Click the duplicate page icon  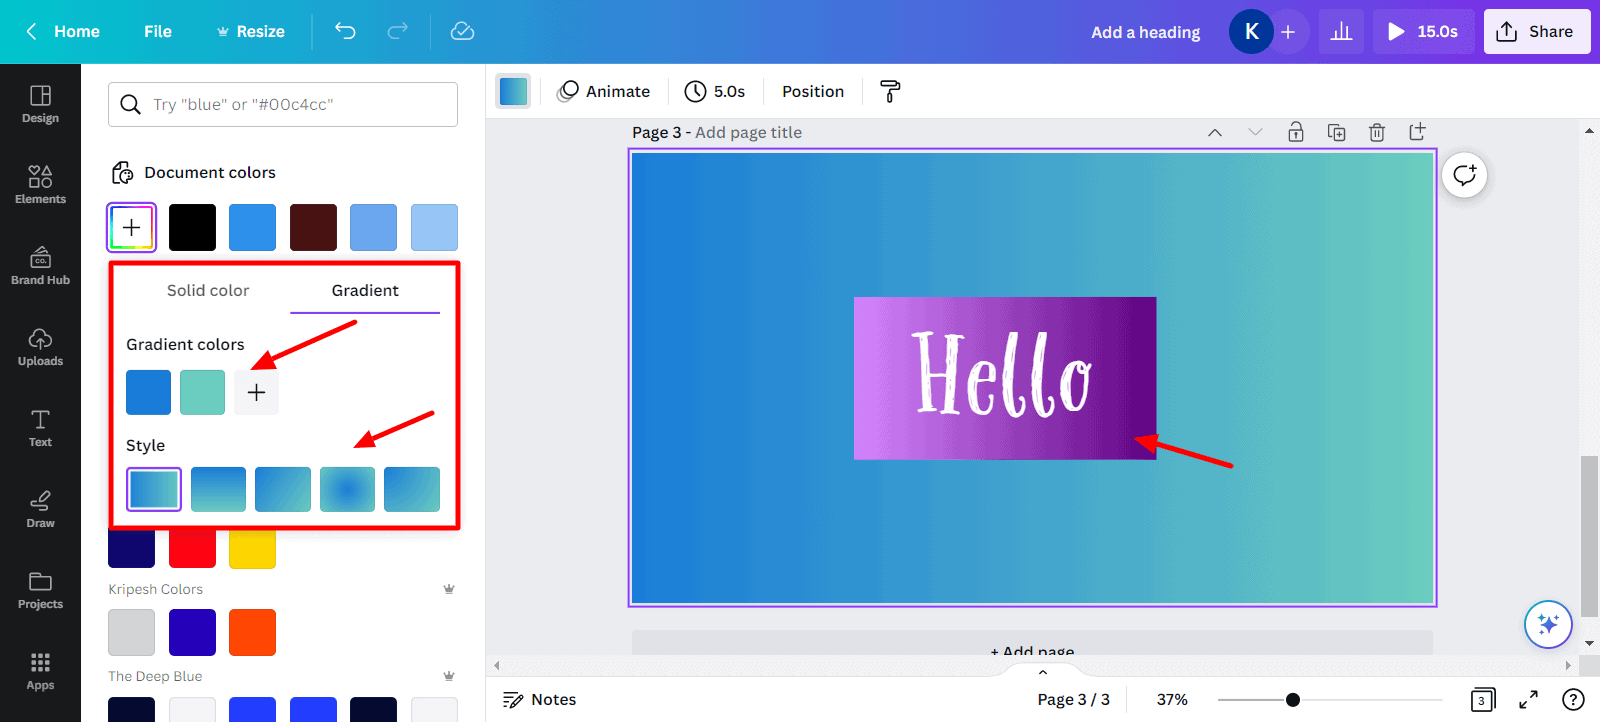pyautogui.click(x=1336, y=132)
